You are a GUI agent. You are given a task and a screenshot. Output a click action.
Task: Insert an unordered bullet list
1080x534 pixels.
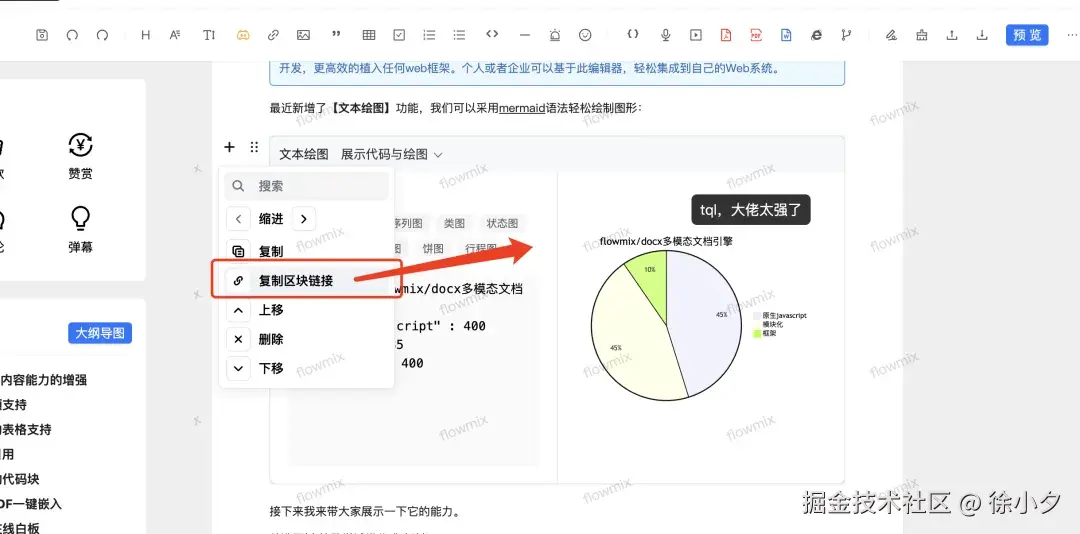(459, 34)
